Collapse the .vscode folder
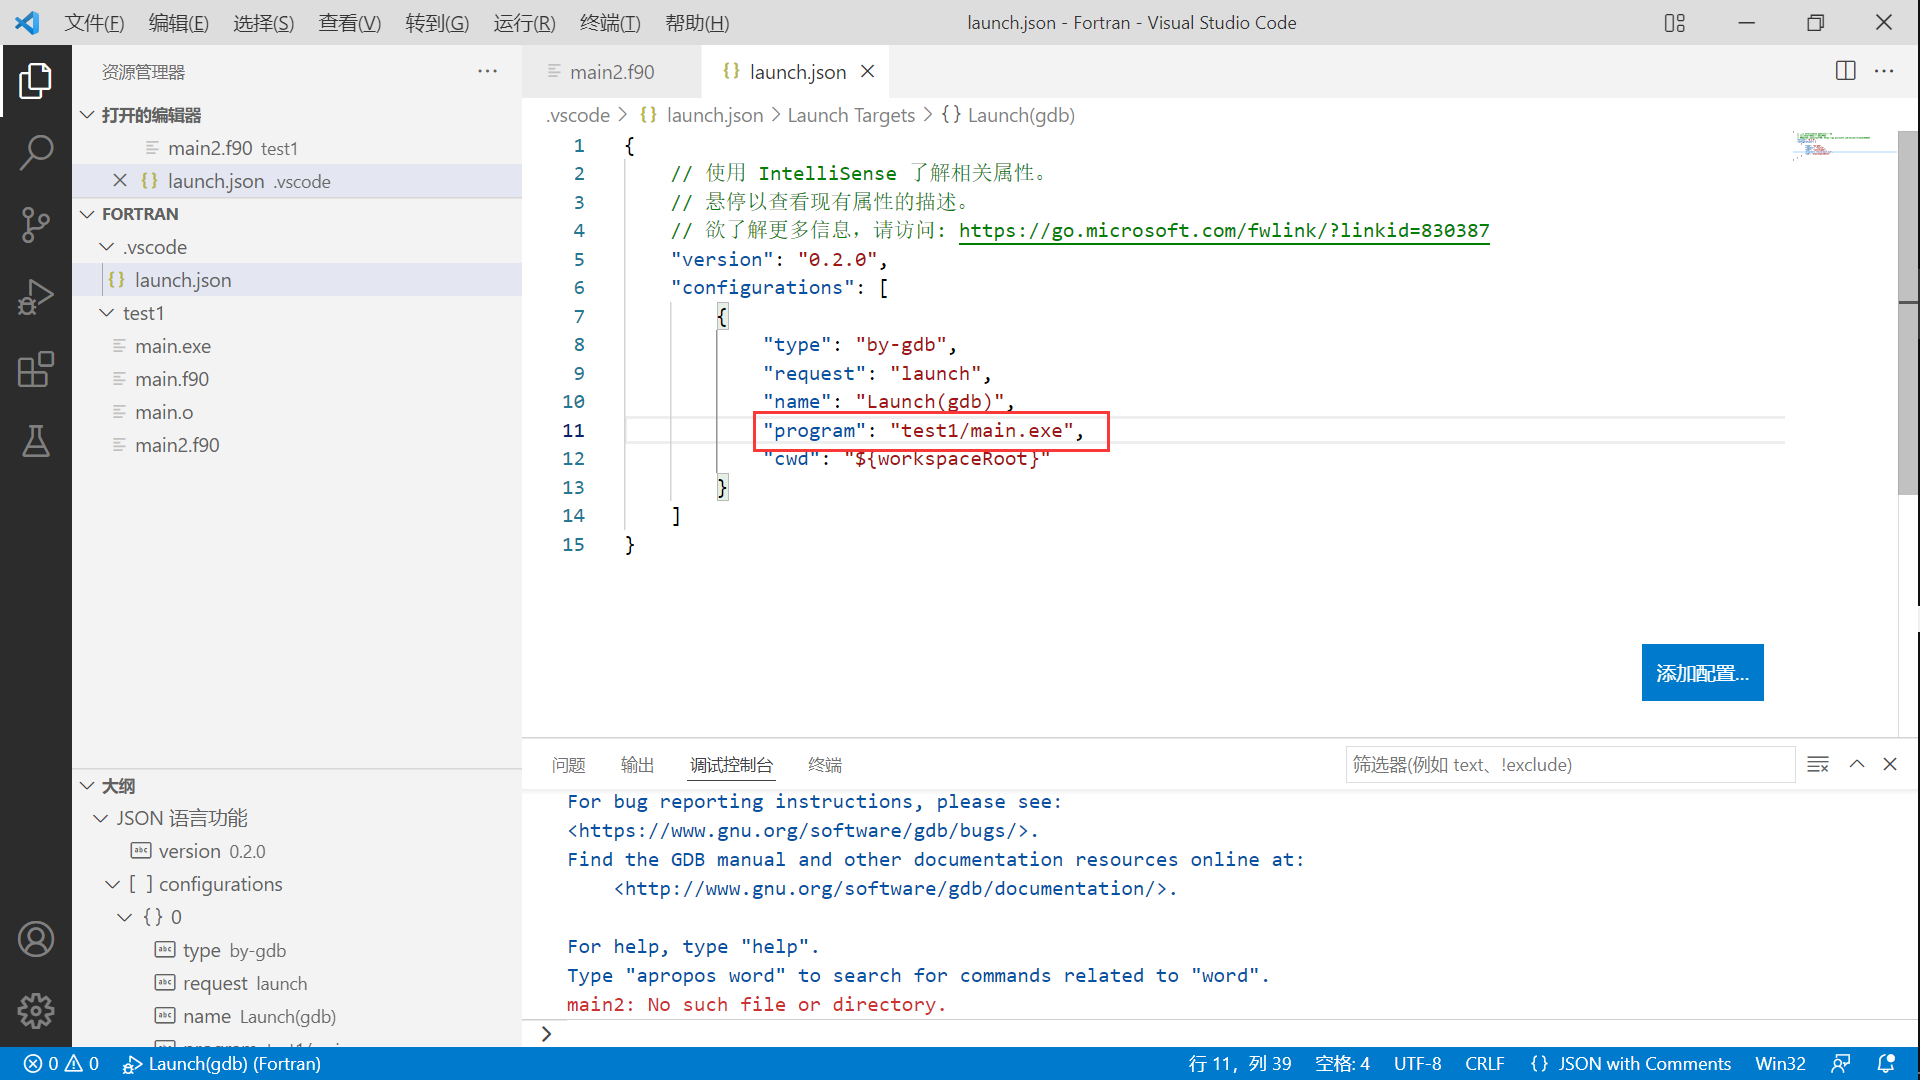Screen dimensions: 1920x1080 pyautogui.click(x=107, y=247)
